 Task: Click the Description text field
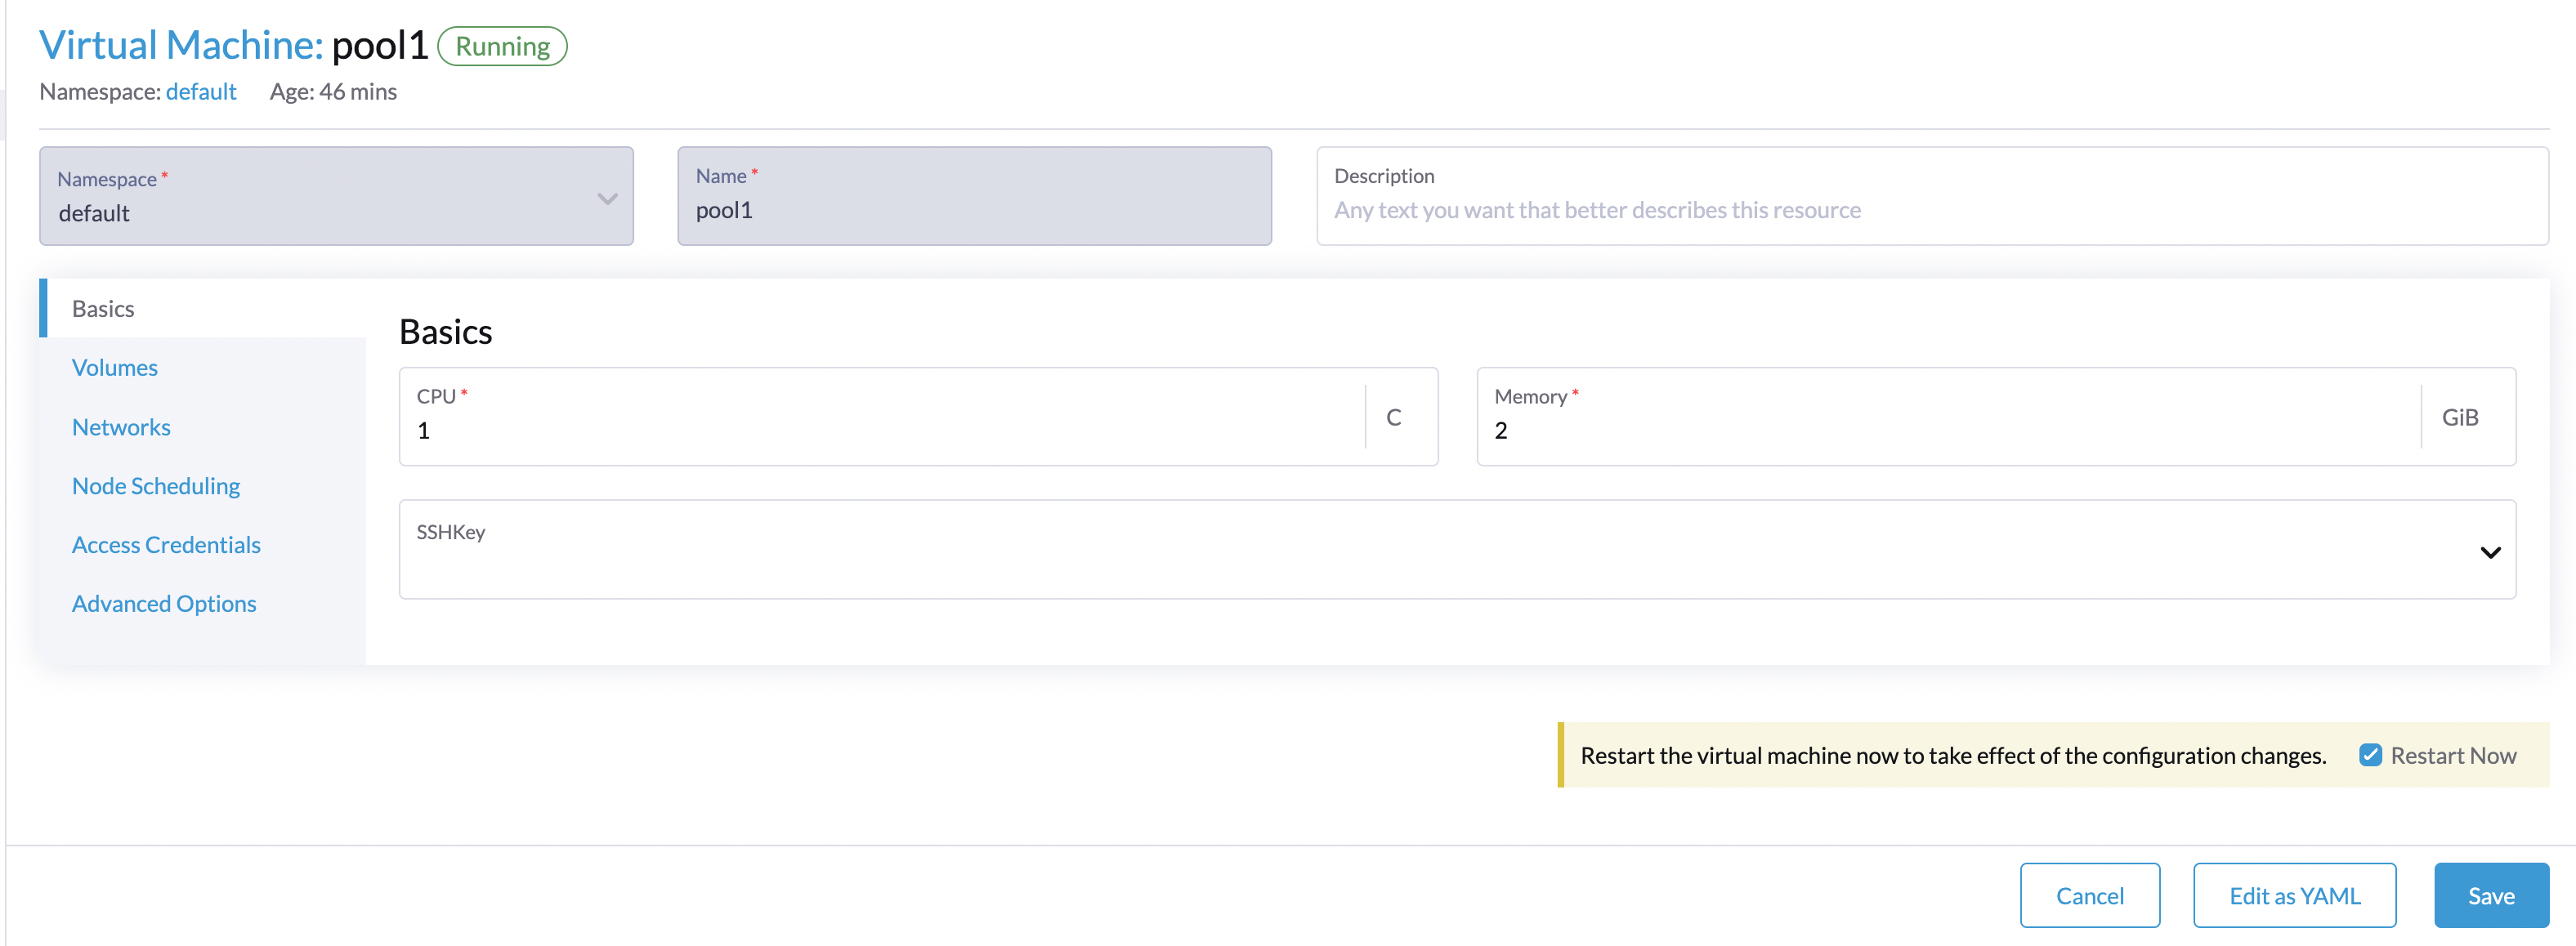point(1930,210)
